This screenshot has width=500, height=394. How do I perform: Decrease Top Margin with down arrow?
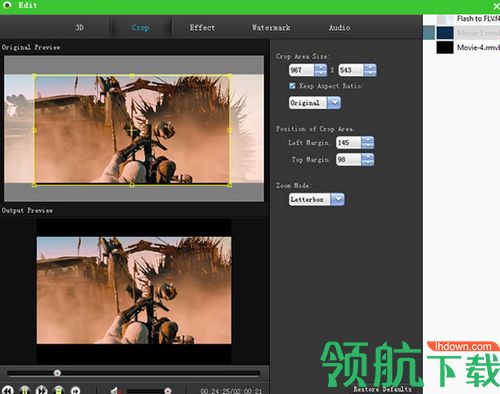[x=368, y=163]
